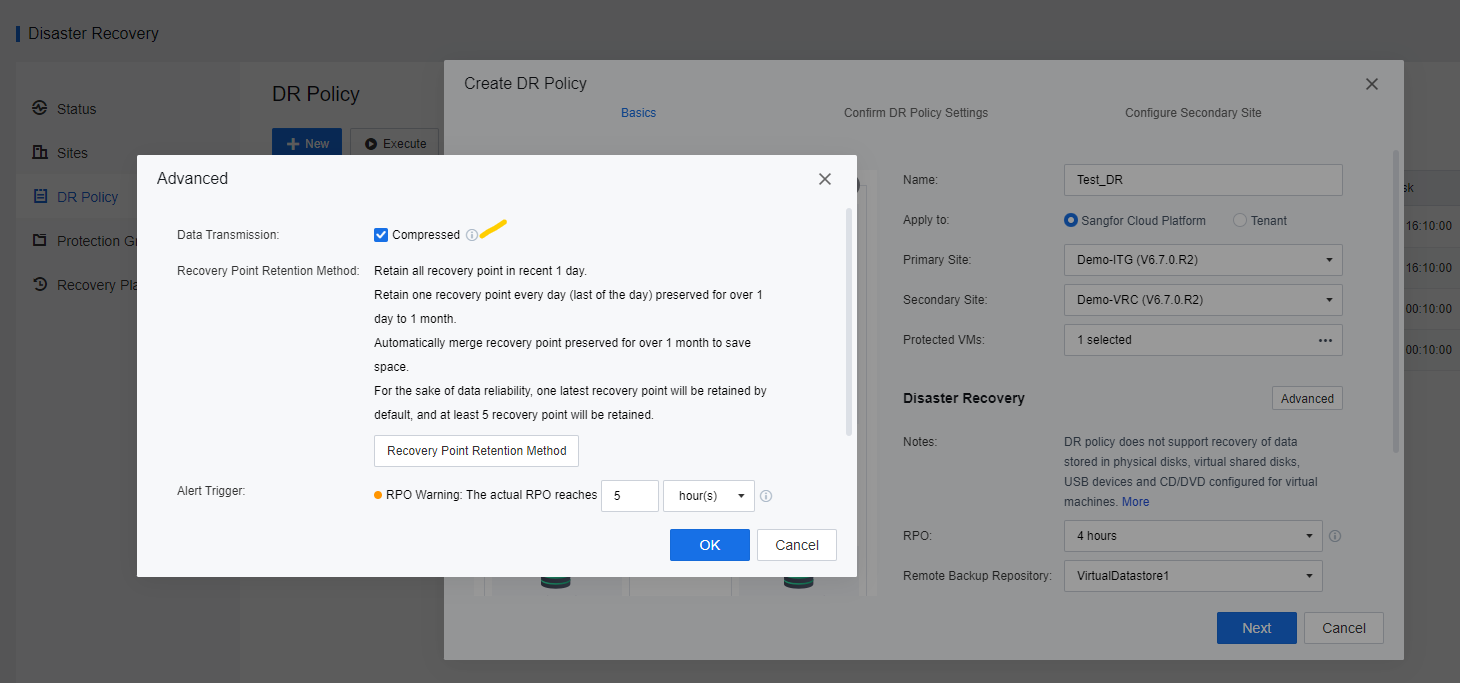The height and width of the screenshot is (683, 1460).
Task: Select DR Policy in the sidebar
Action: [x=87, y=197]
